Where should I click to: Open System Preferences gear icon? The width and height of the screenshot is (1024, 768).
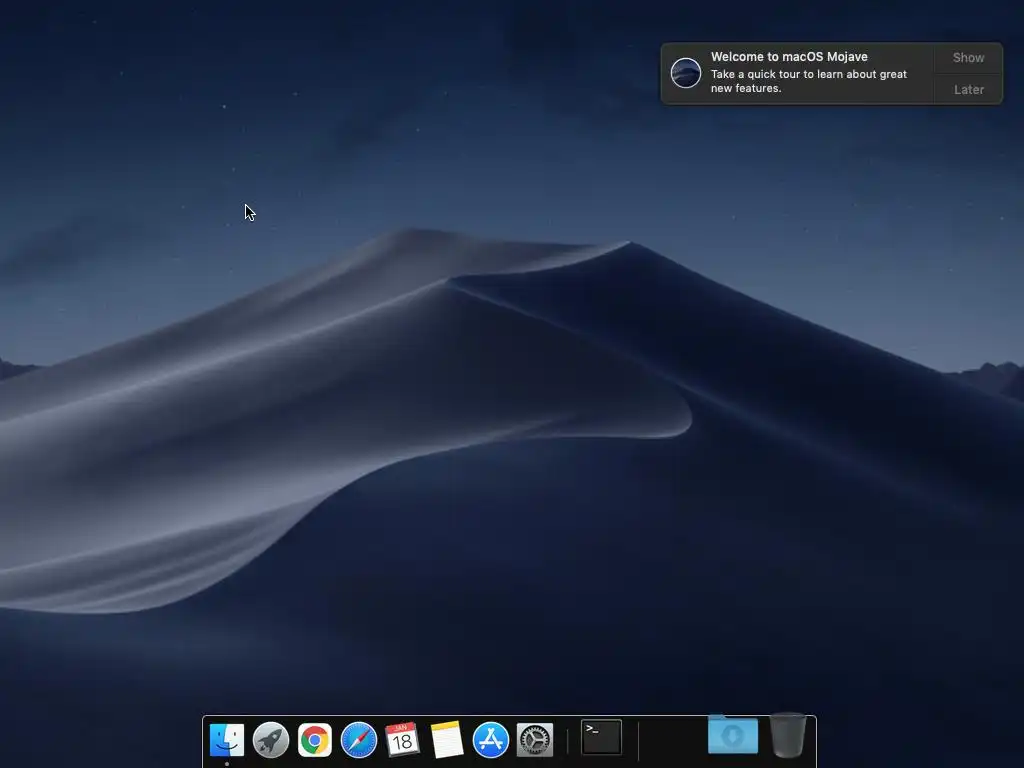coord(535,740)
